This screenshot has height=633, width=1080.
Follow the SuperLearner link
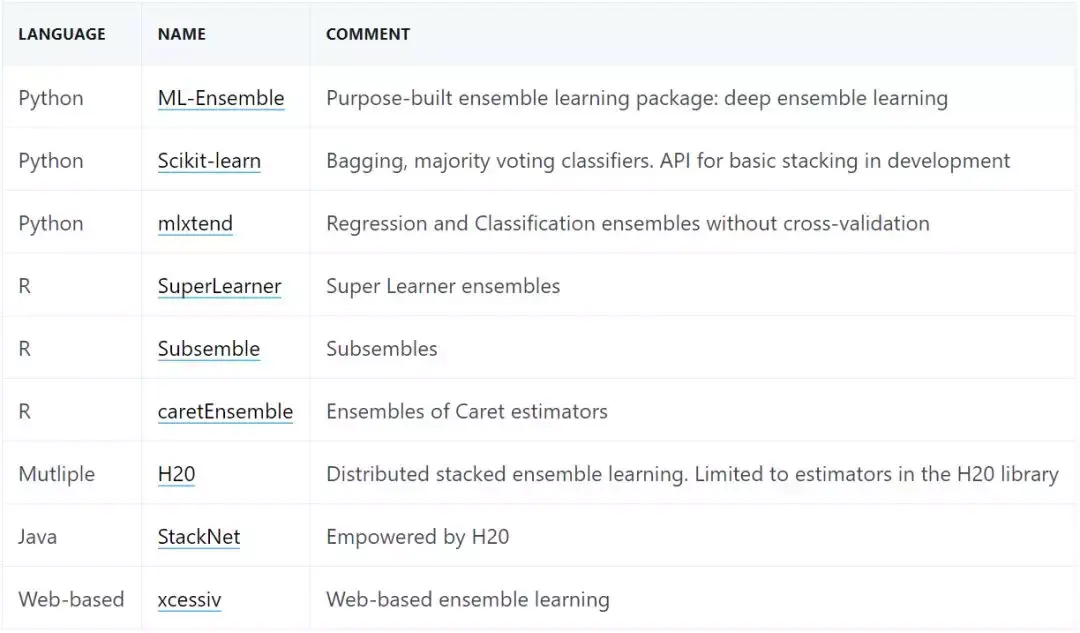219,286
